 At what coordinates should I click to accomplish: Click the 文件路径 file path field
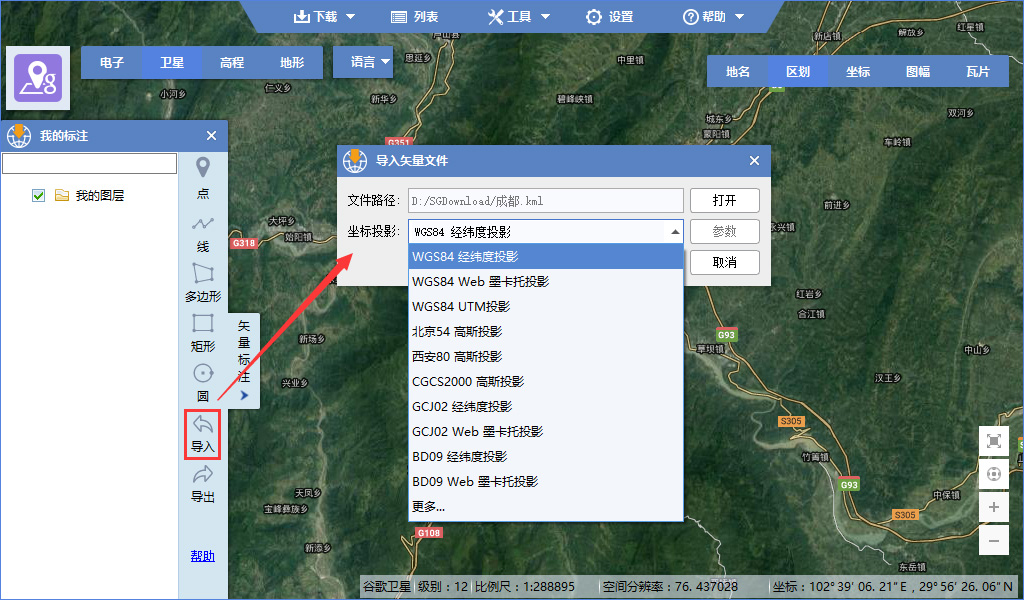pos(546,201)
